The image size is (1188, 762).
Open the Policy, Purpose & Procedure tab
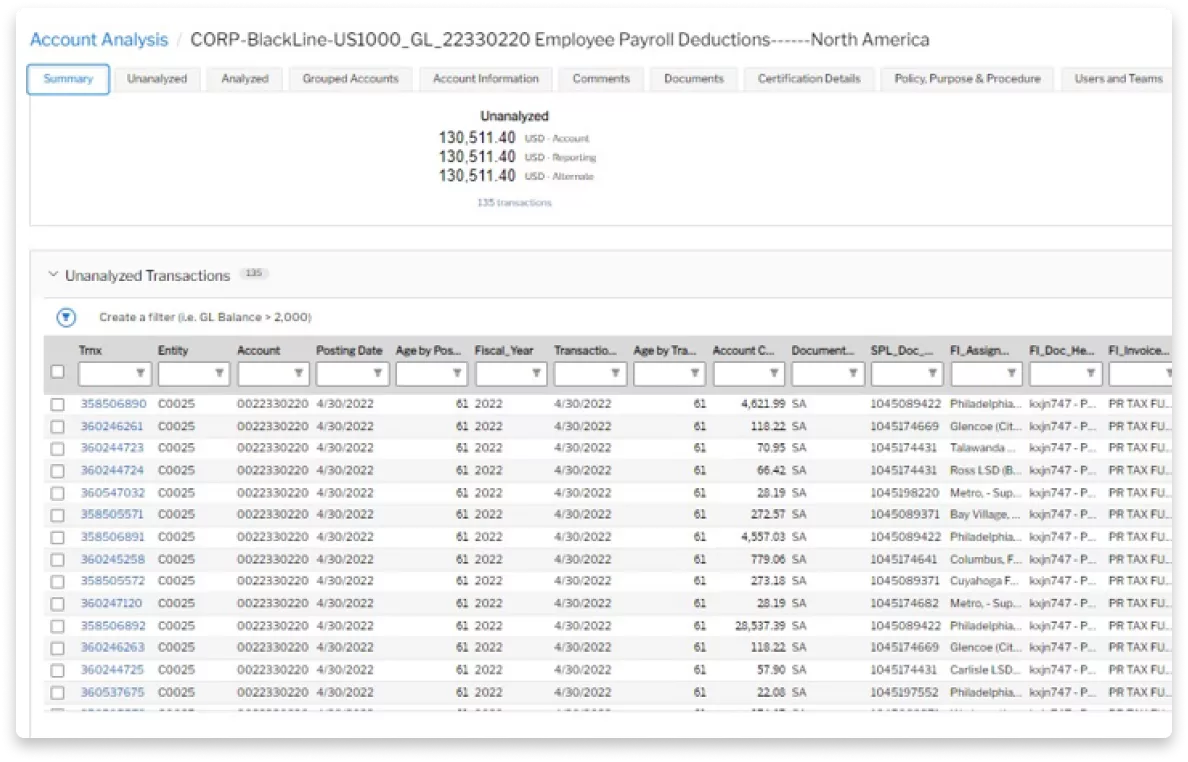(x=968, y=79)
